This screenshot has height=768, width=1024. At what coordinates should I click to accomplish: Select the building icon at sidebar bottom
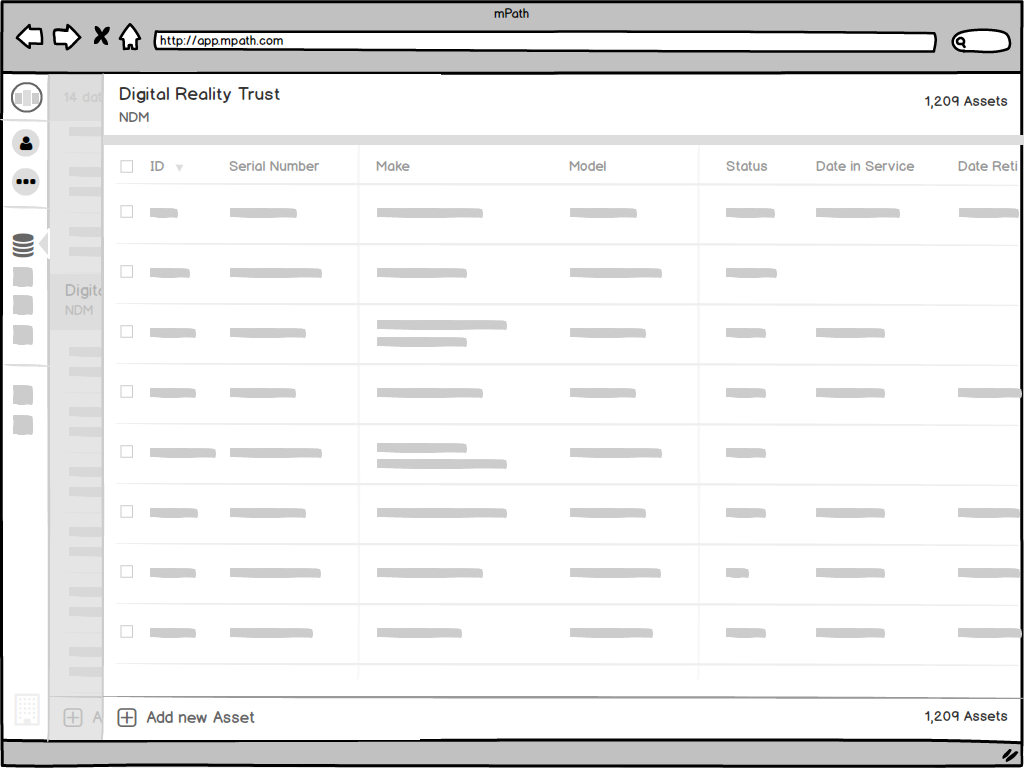27,709
